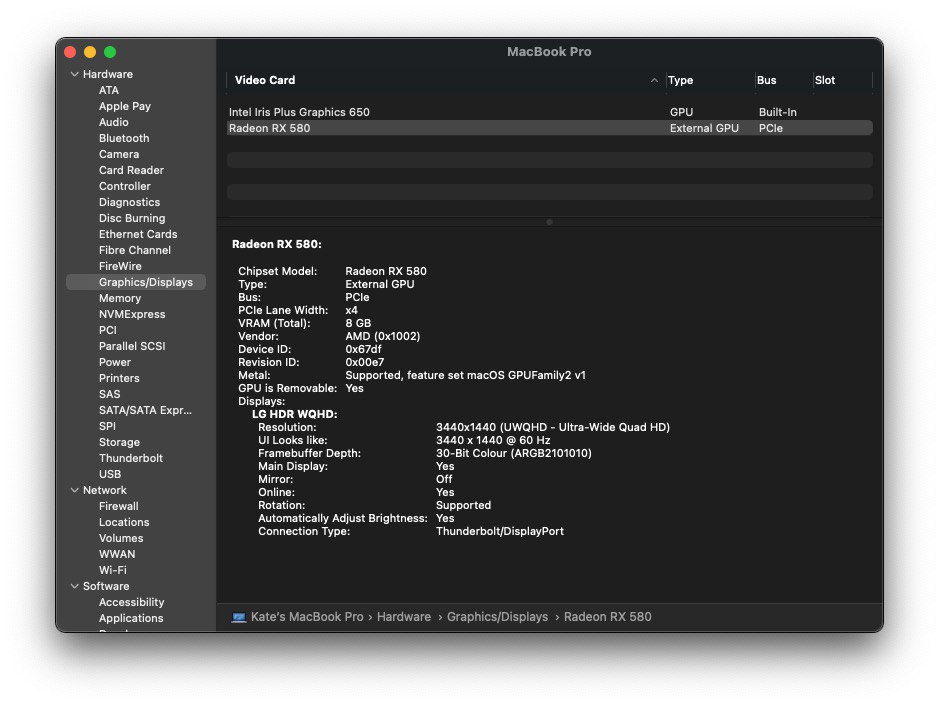The height and width of the screenshot is (706, 939).
Task: Select Accessibility under Software
Action: point(131,602)
